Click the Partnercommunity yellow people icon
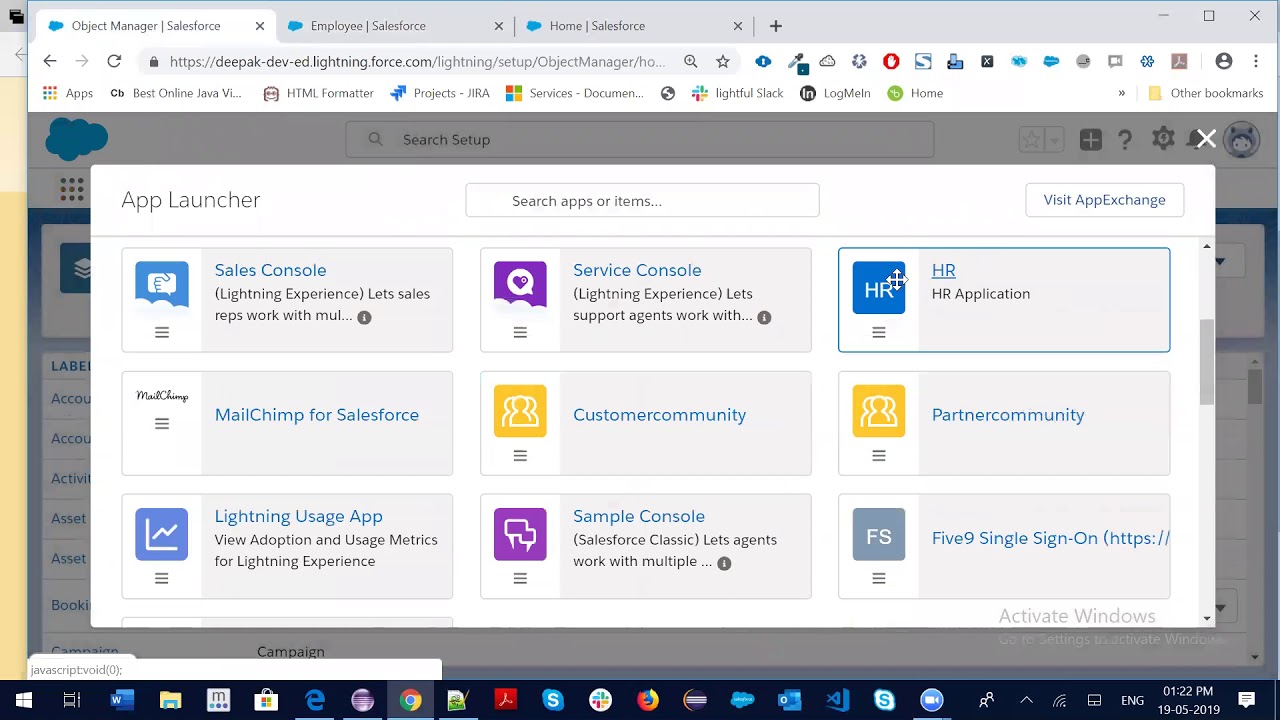1280x720 pixels. [879, 411]
